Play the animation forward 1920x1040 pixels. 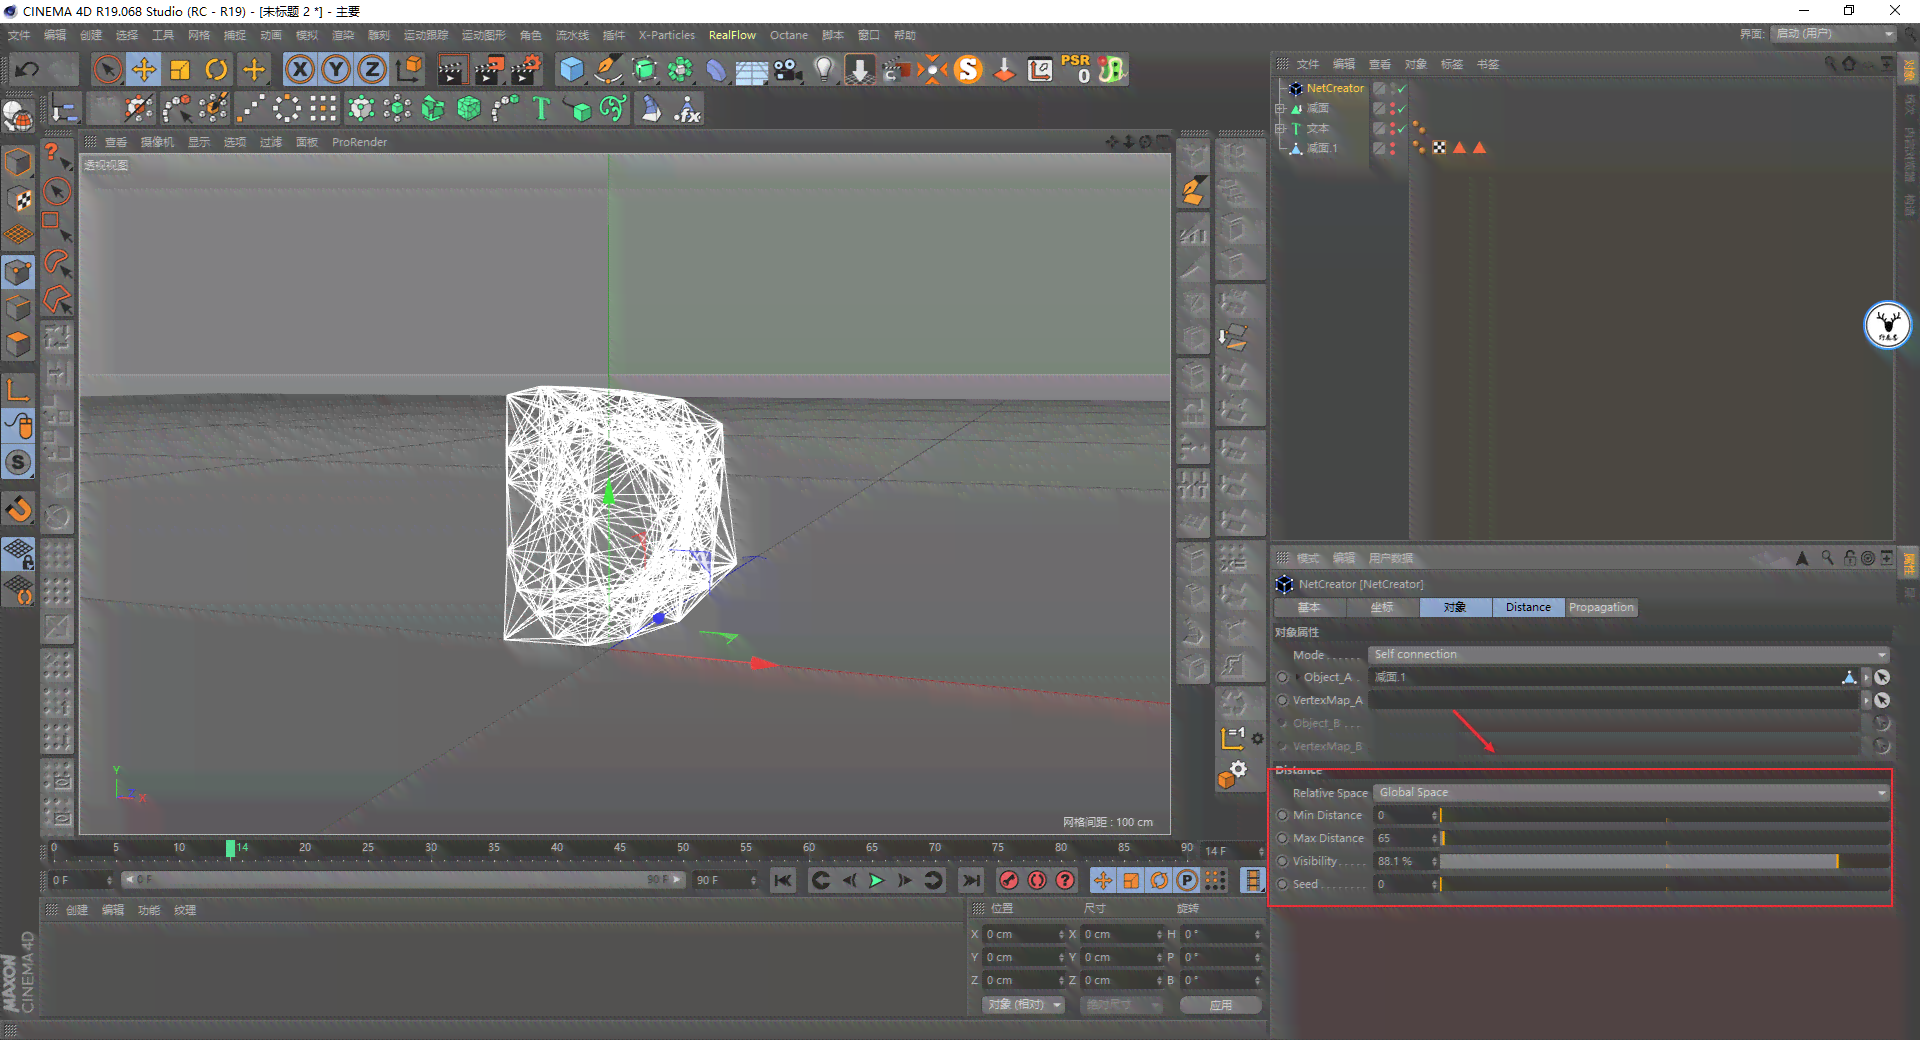876,880
